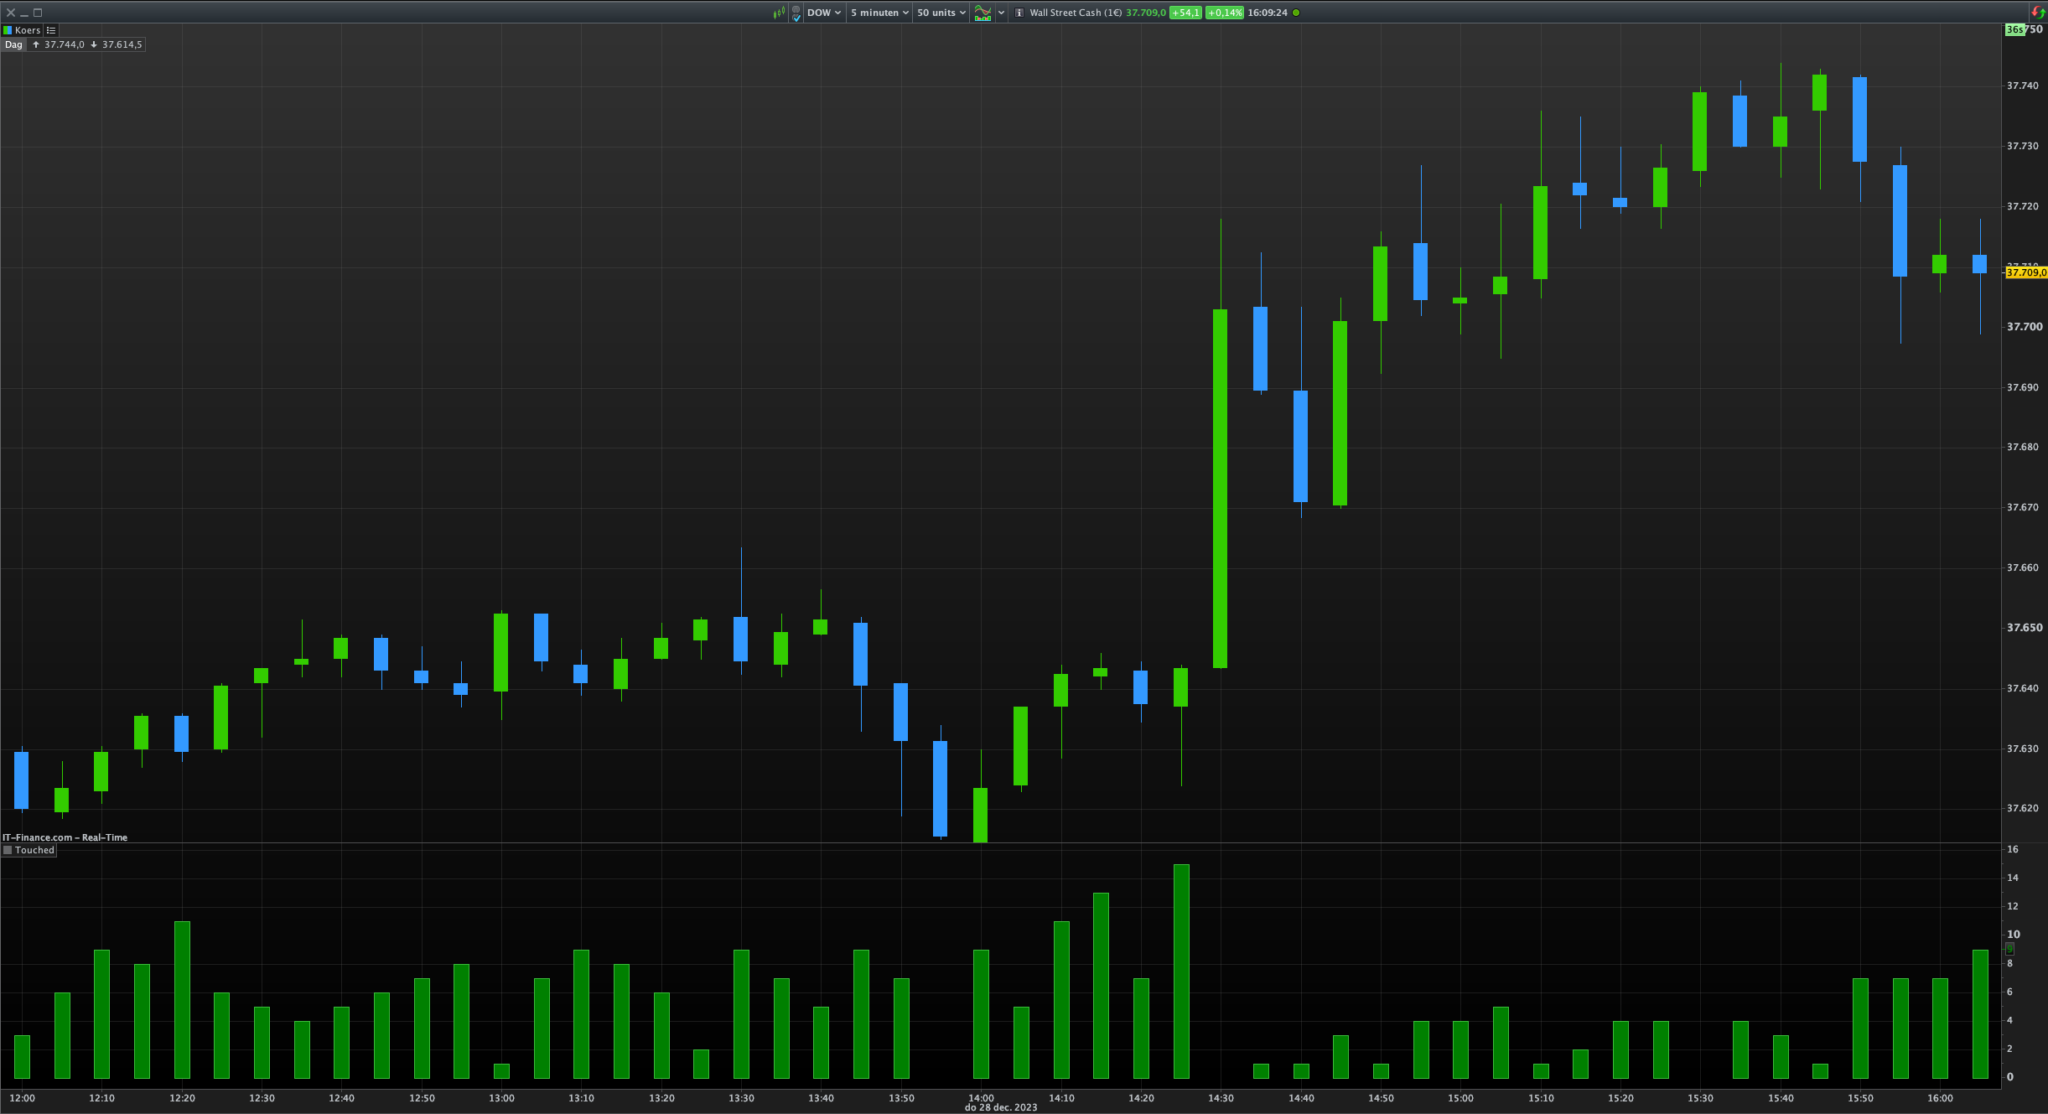Open the 50 units dropdown
Image resolution: width=2048 pixels, height=1114 pixels.
[x=941, y=13]
